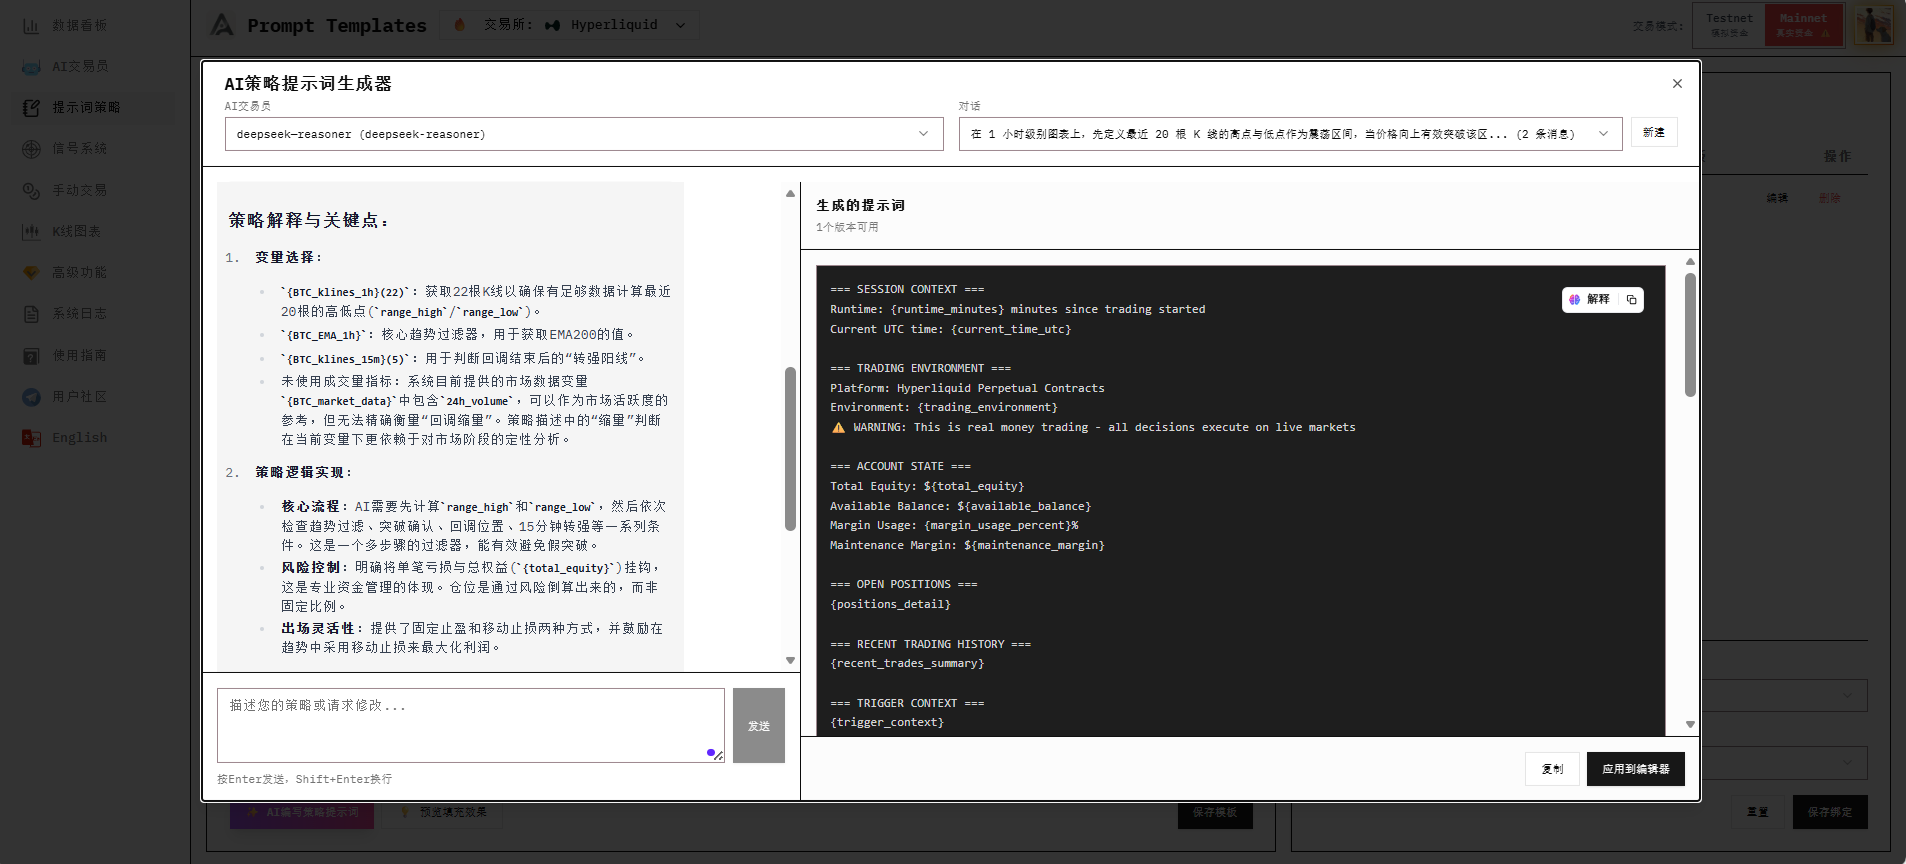Viewport: 1906px width, 864px height.
Task: Click the 应用到编辑器 button
Action: pyautogui.click(x=1635, y=769)
